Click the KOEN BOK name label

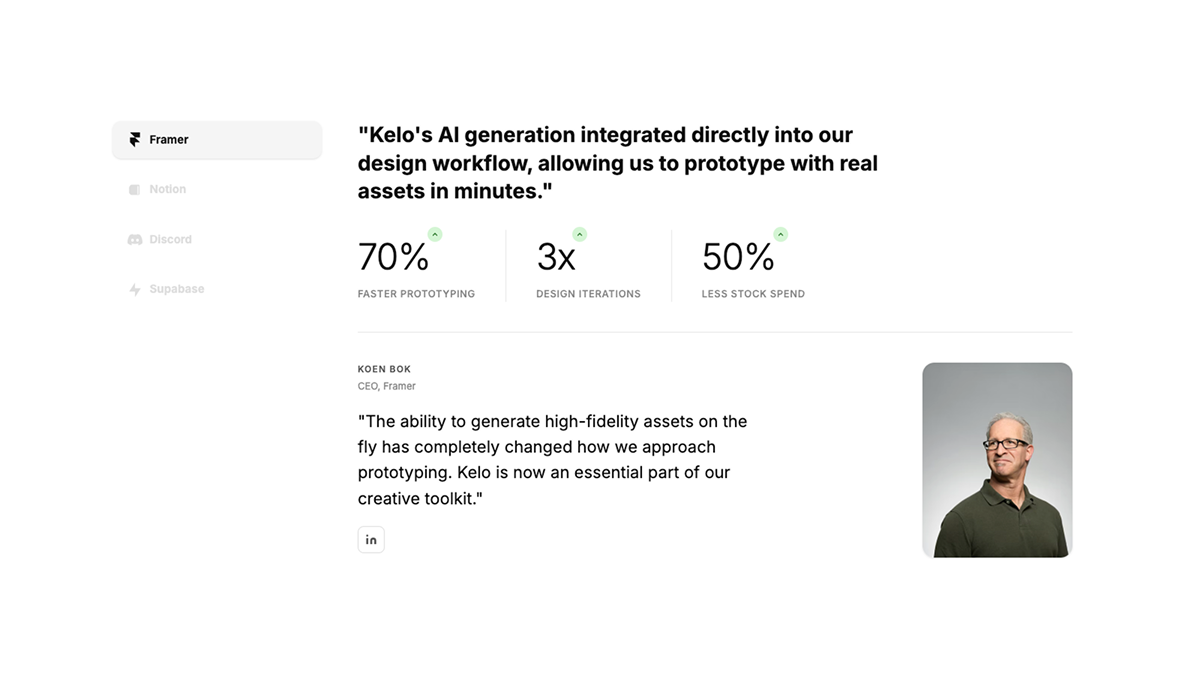384,369
